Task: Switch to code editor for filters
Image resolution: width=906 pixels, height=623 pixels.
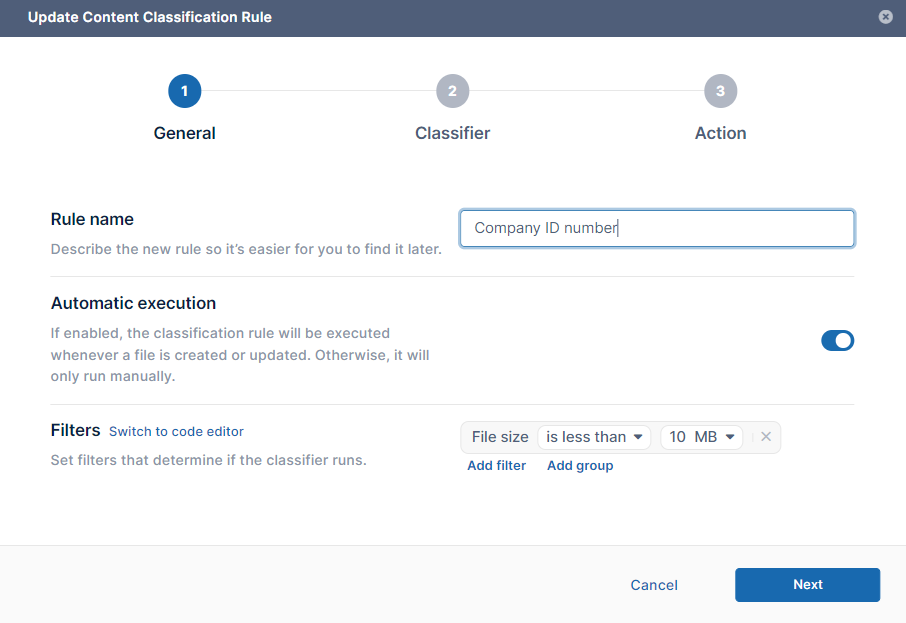Action: 176,432
